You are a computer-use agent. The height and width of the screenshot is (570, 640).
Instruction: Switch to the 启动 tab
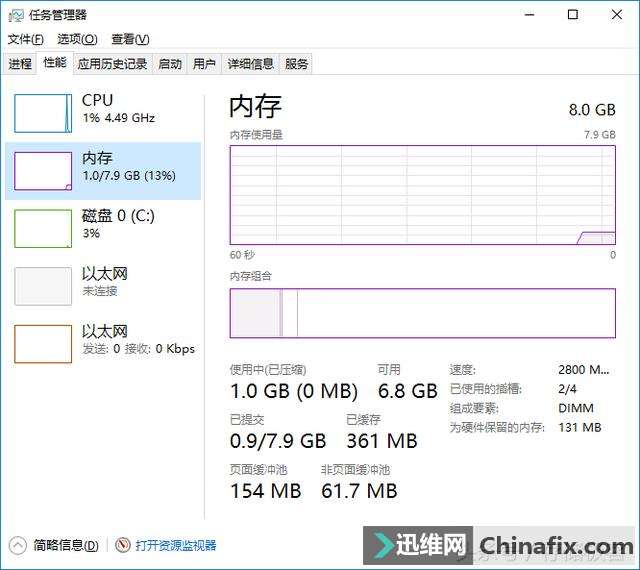(x=170, y=64)
